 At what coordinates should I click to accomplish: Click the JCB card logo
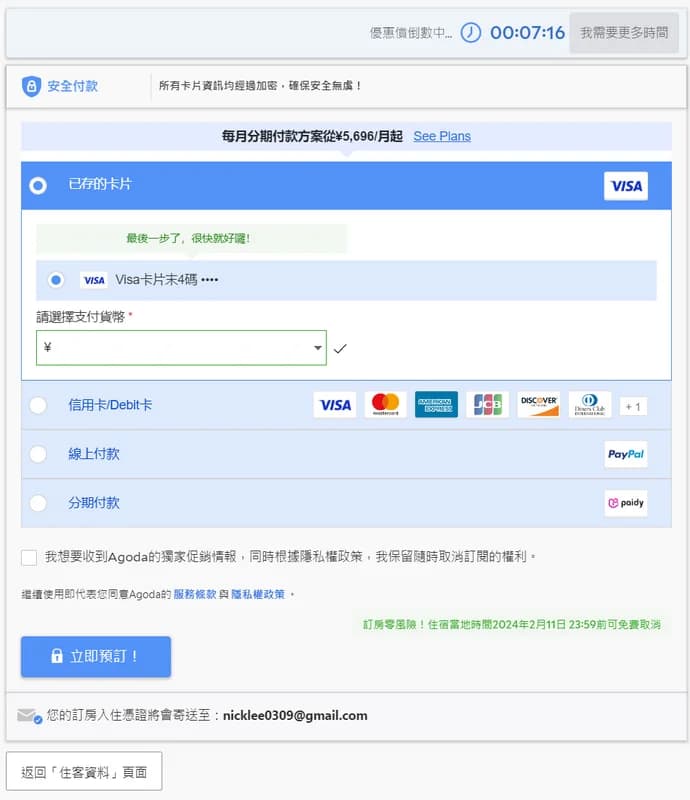487,405
